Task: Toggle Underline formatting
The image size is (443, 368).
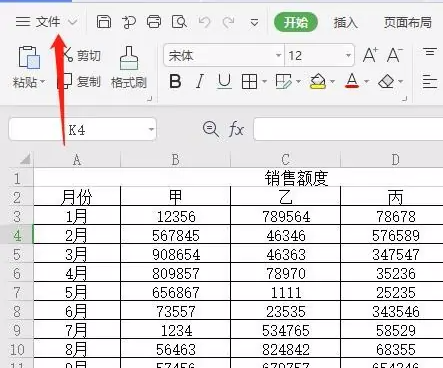Action: (224, 82)
